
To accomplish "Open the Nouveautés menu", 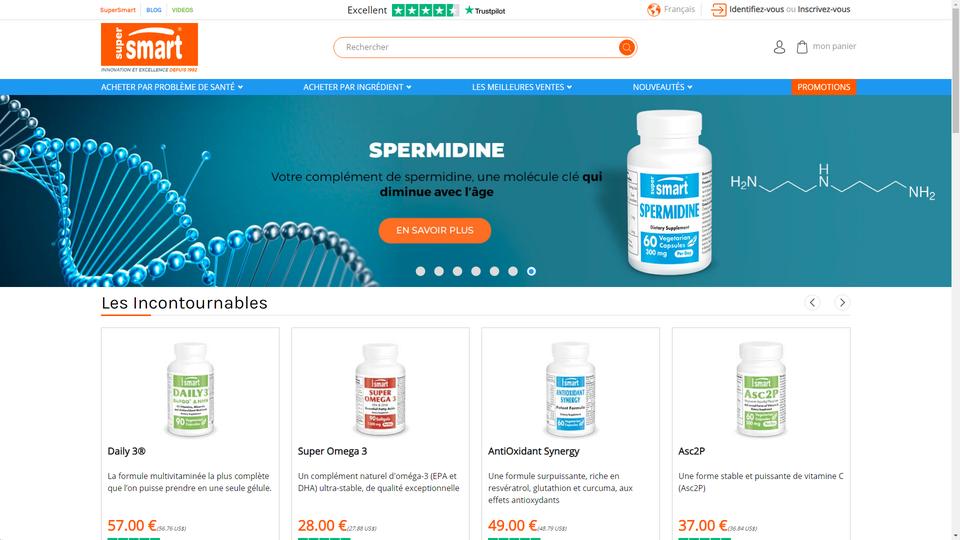I will point(662,87).
